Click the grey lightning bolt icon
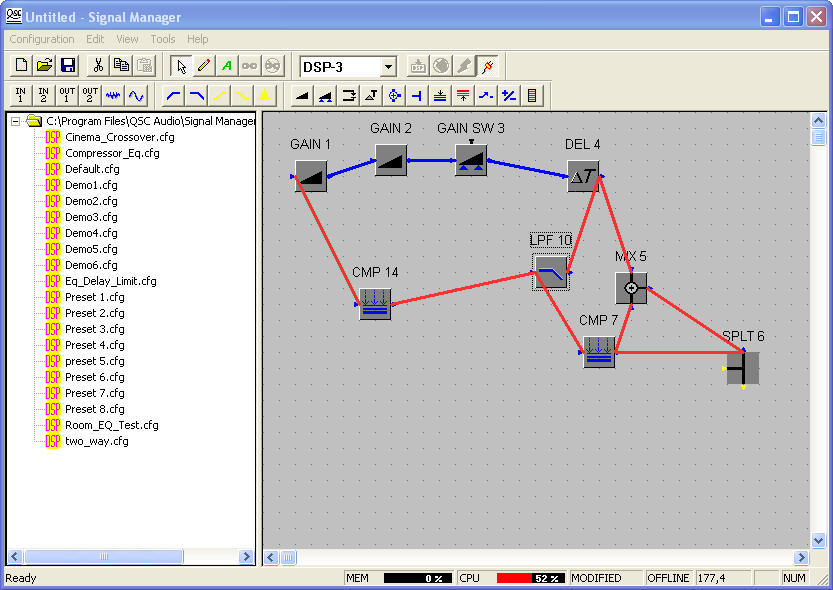 click(x=464, y=66)
